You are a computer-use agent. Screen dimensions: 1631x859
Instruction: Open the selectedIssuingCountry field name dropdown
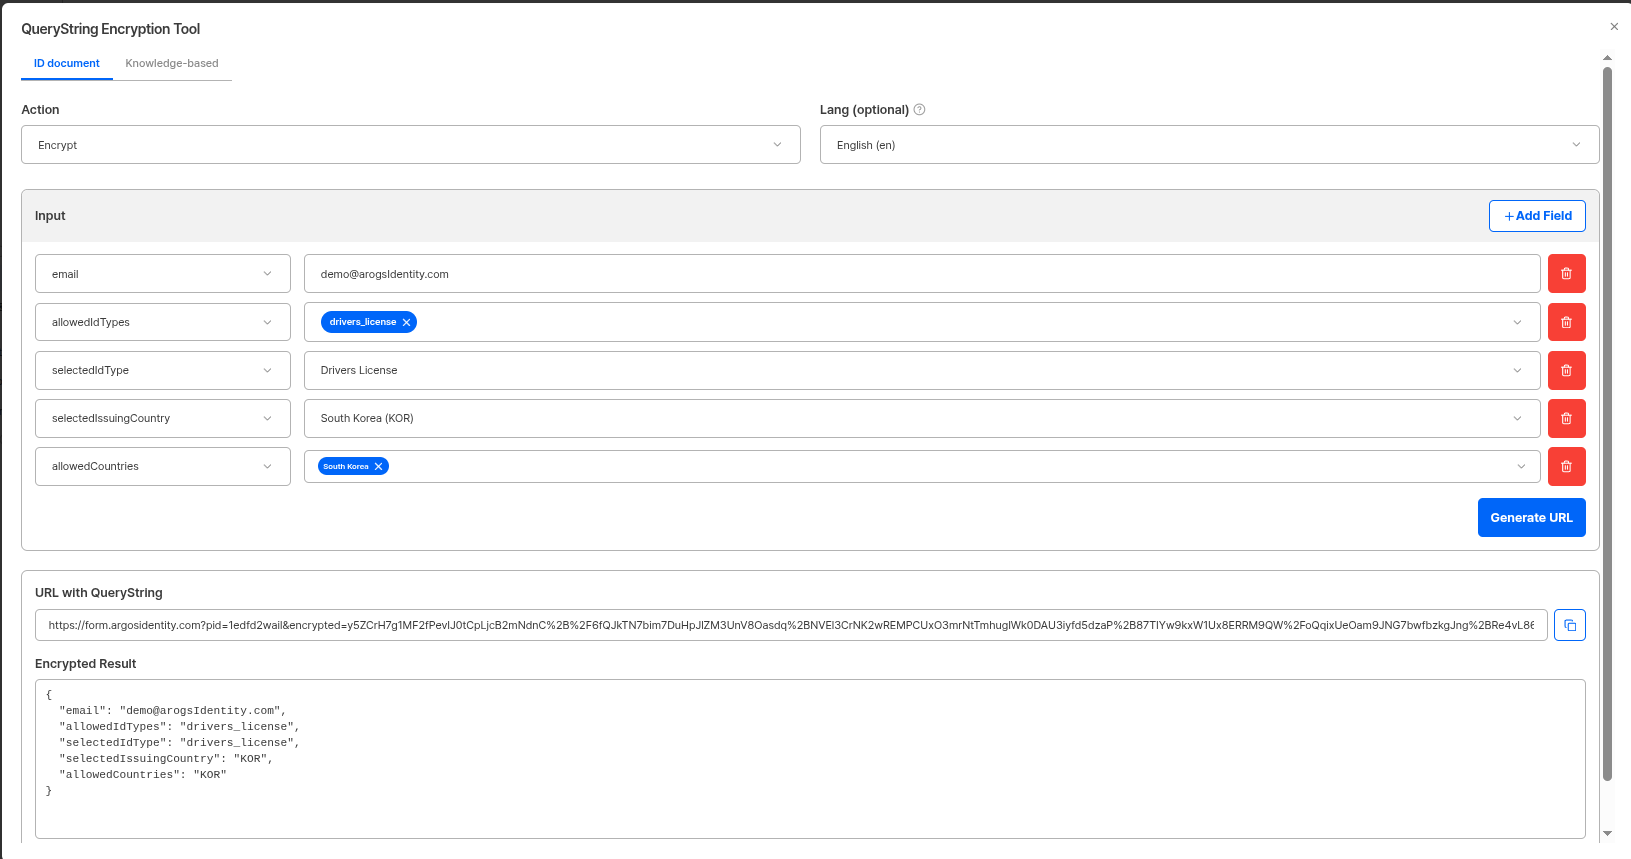click(163, 418)
